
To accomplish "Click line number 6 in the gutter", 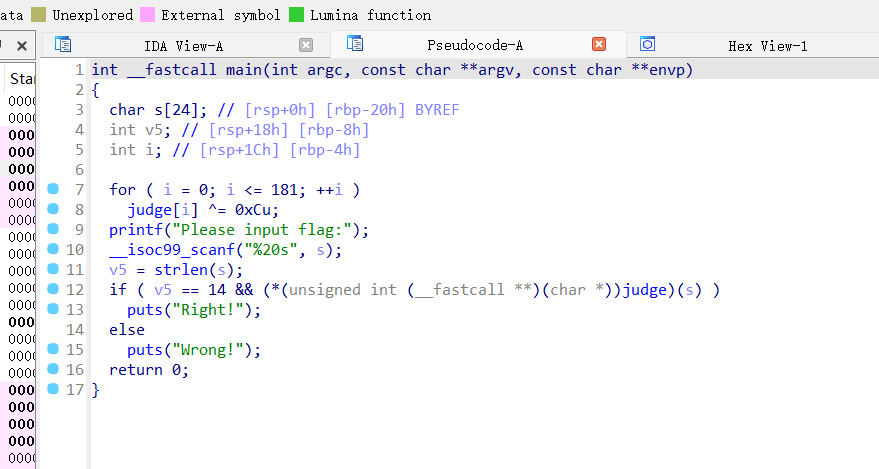I will [79, 170].
